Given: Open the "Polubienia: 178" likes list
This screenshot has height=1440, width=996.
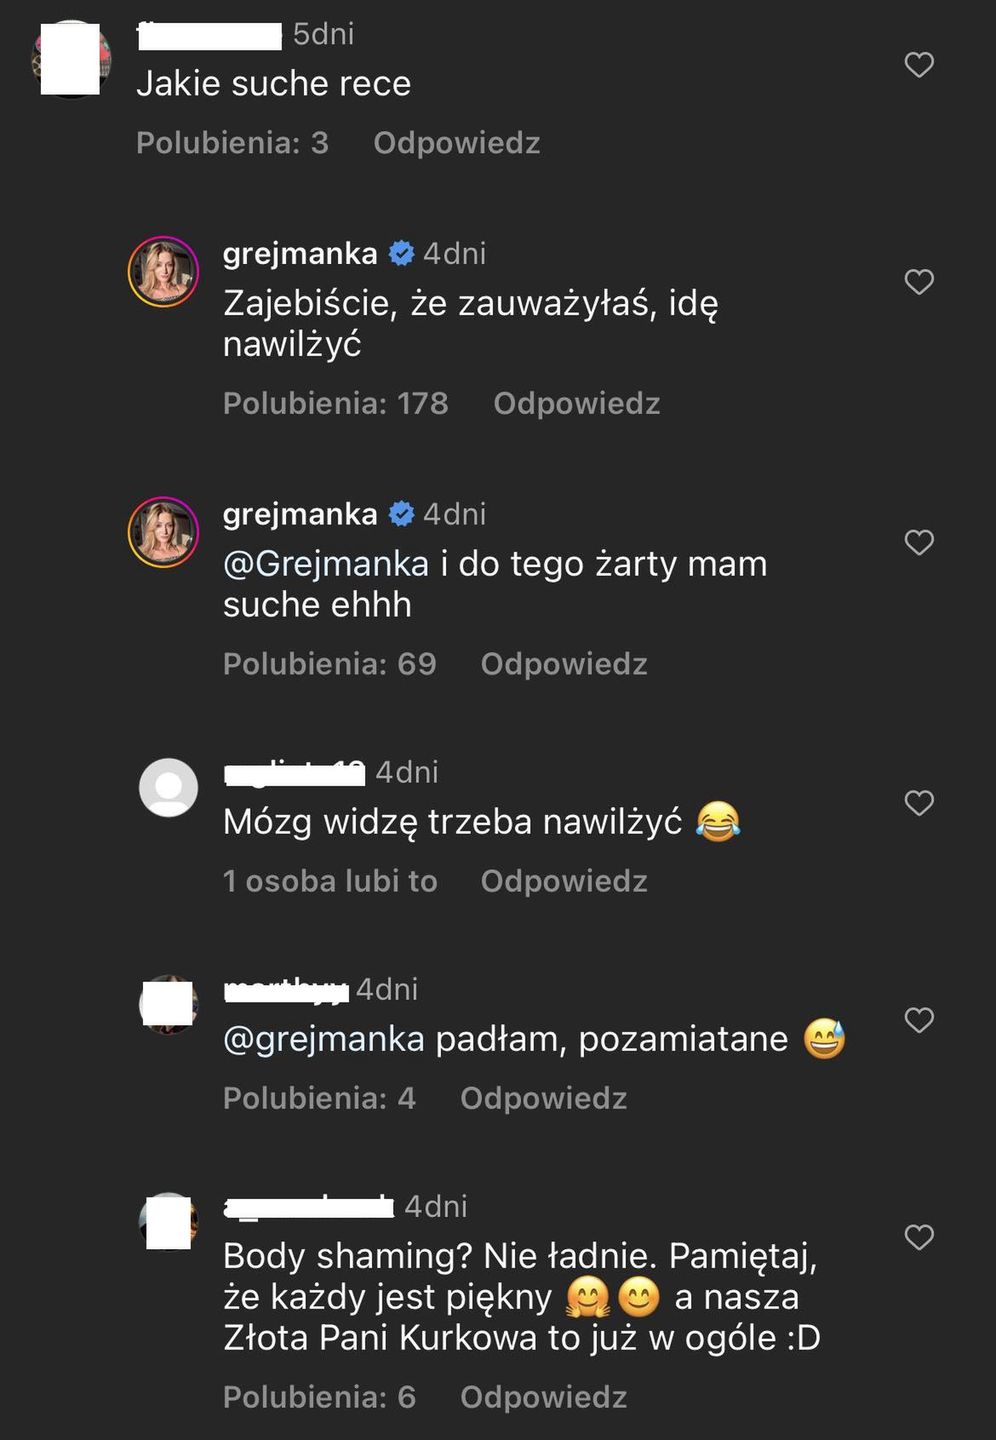Looking at the screenshot, I should click(335, 403).
